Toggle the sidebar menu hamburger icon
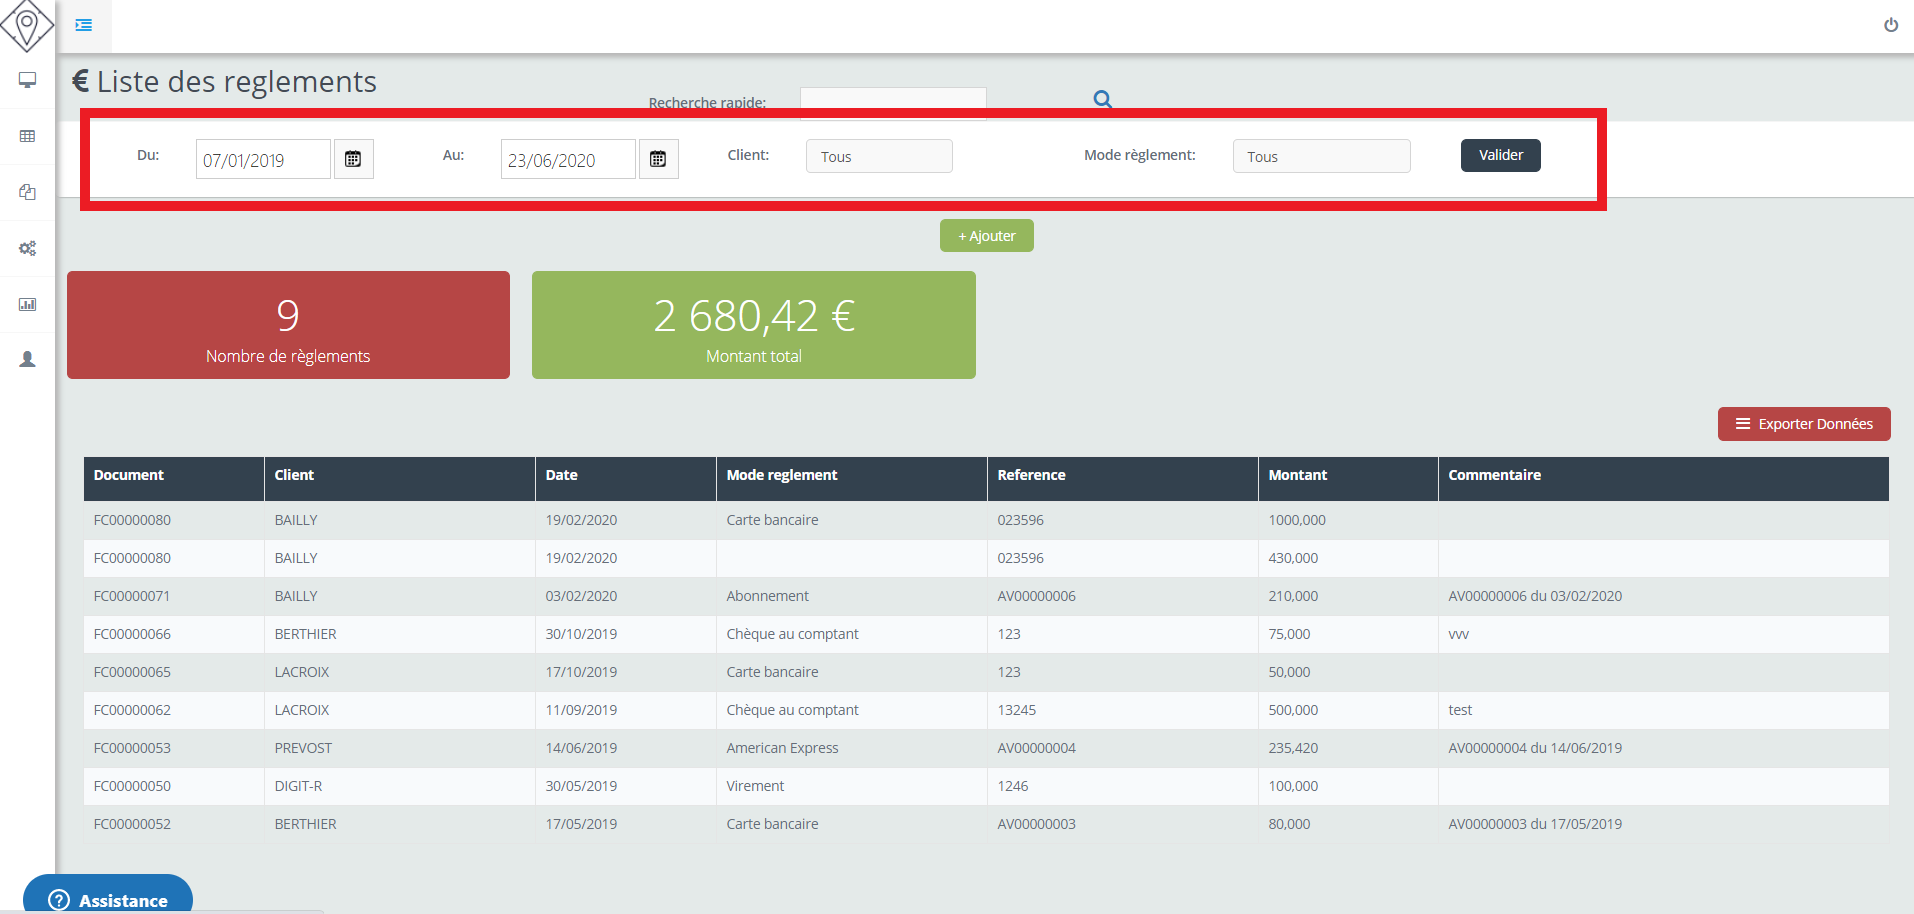This screenshot has width=1914, height=914. (x=84, y=25)
